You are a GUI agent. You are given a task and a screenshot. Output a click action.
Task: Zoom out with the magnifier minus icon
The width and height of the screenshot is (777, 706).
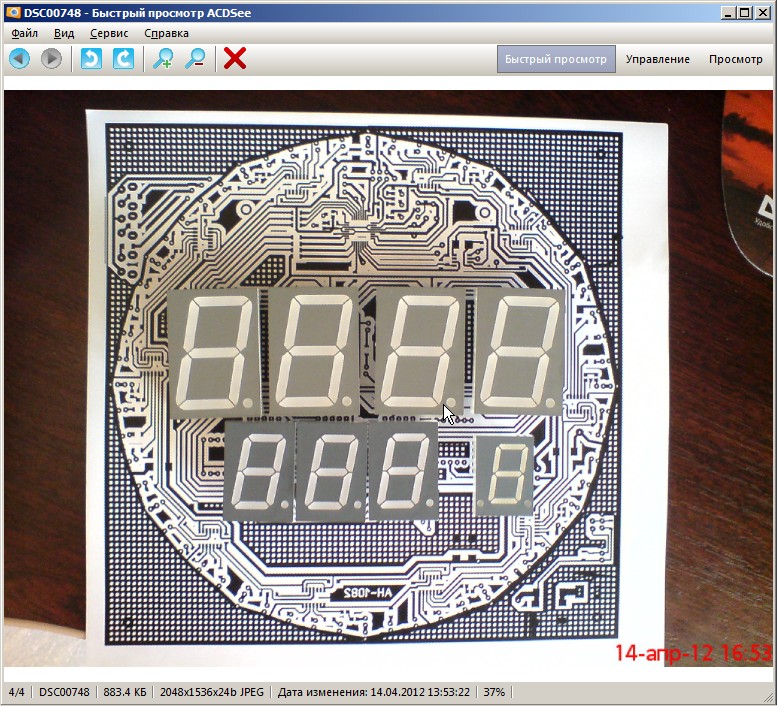click(195, 59)
